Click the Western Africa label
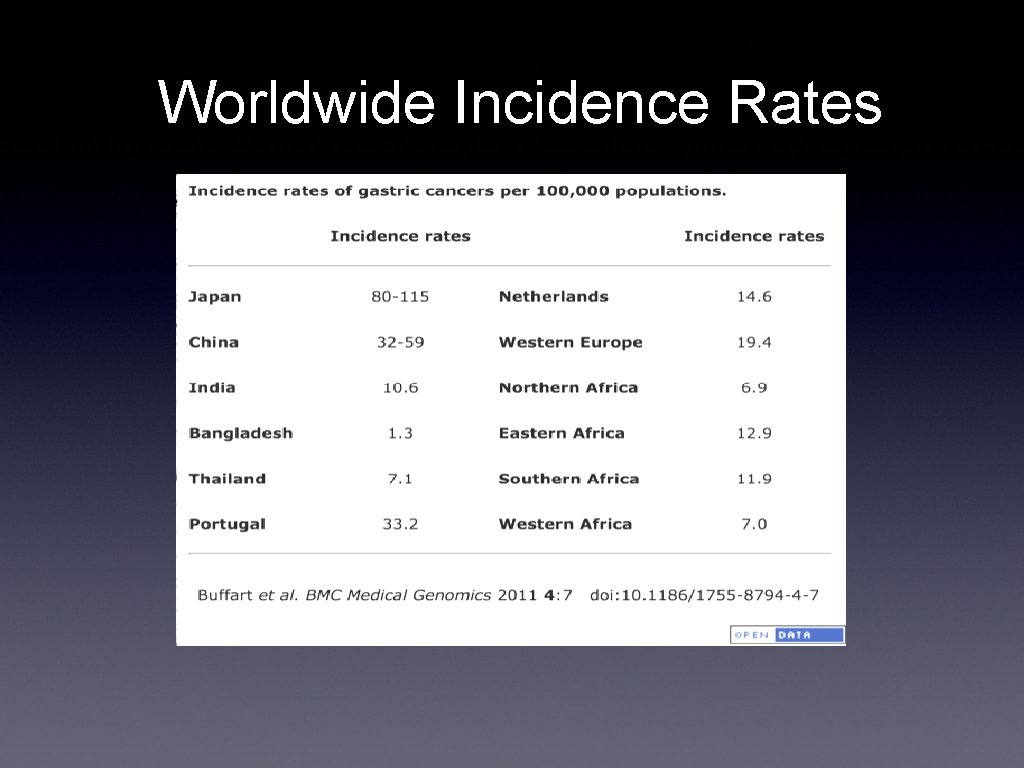This screenshot has height=768, width=1024. coord(564,524)
